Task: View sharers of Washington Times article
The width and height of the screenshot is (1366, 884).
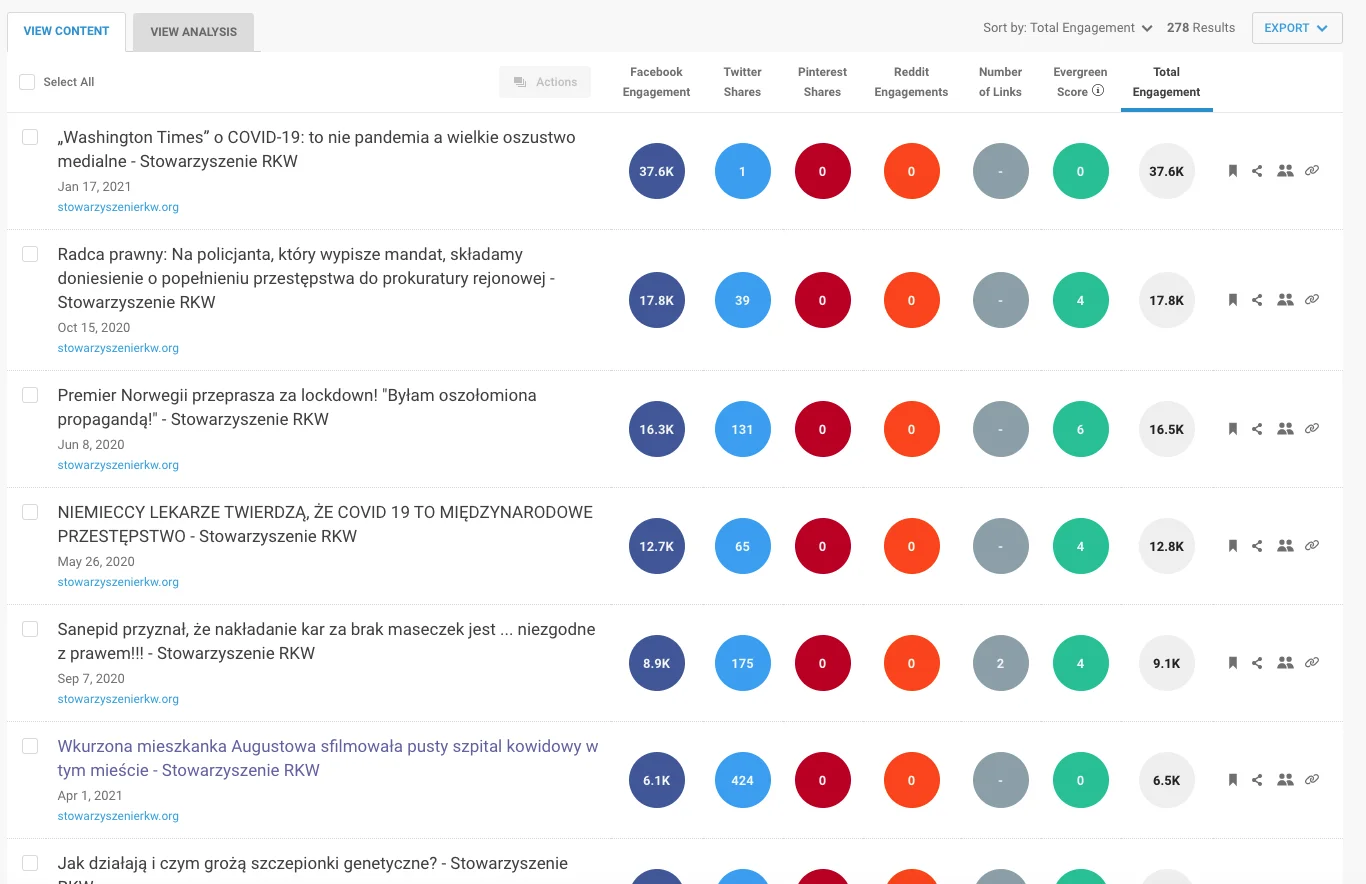Action: click(x=1285, y=171)
